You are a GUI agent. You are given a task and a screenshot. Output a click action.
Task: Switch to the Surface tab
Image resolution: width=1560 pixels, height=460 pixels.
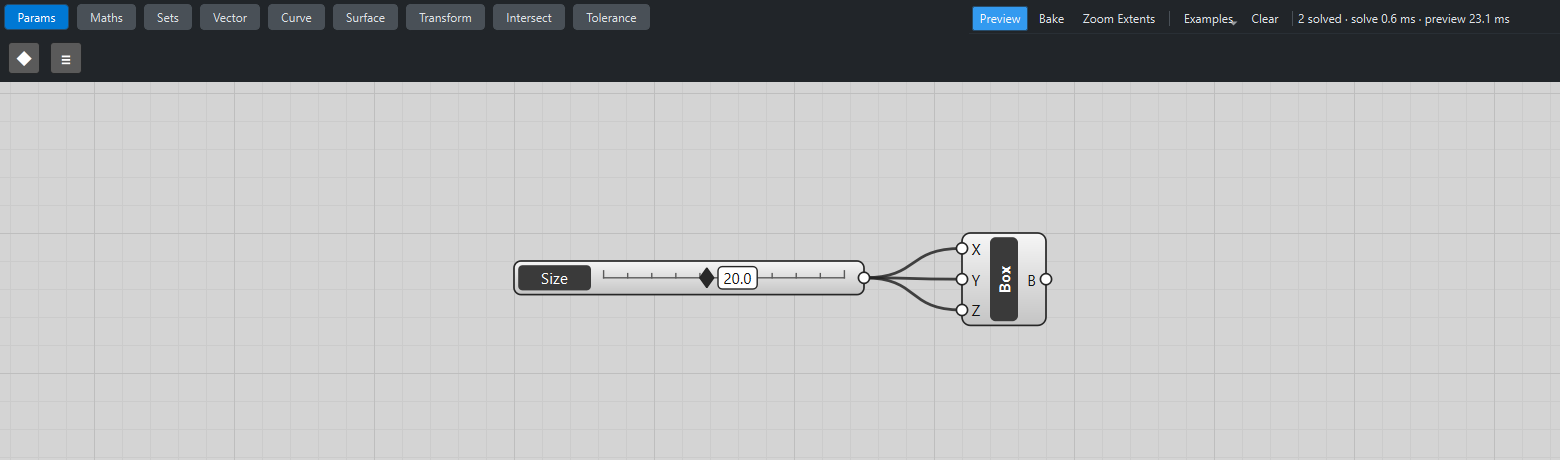[x=365, y=17]
